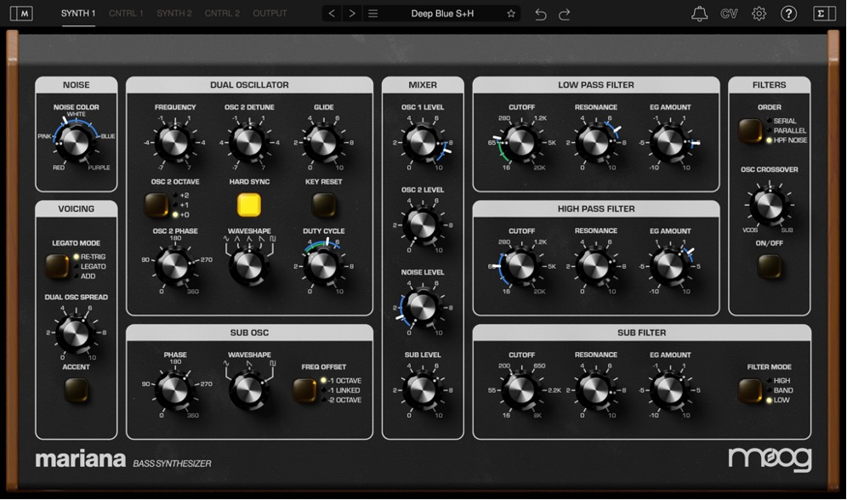The height and width of the screenshot is (500, 847).
Task: Open the CV settings icon
Action: 729,13
